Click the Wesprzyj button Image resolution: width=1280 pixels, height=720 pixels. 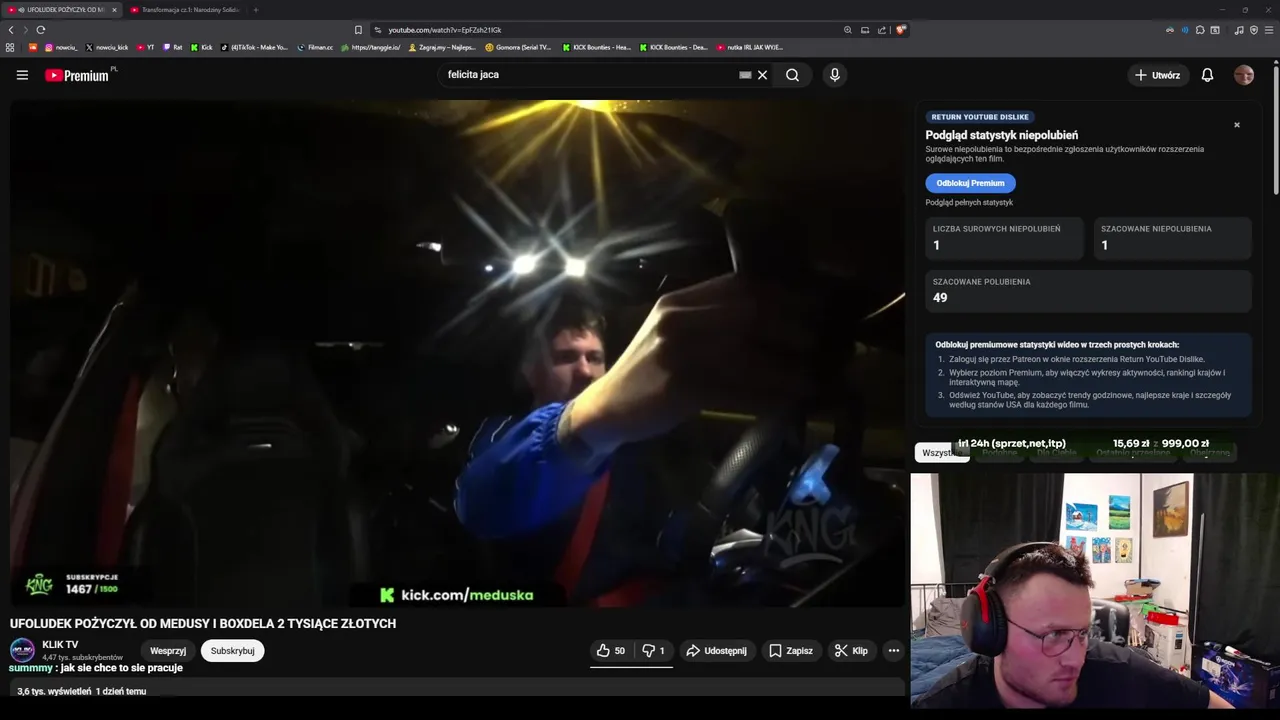pos(168,651)
